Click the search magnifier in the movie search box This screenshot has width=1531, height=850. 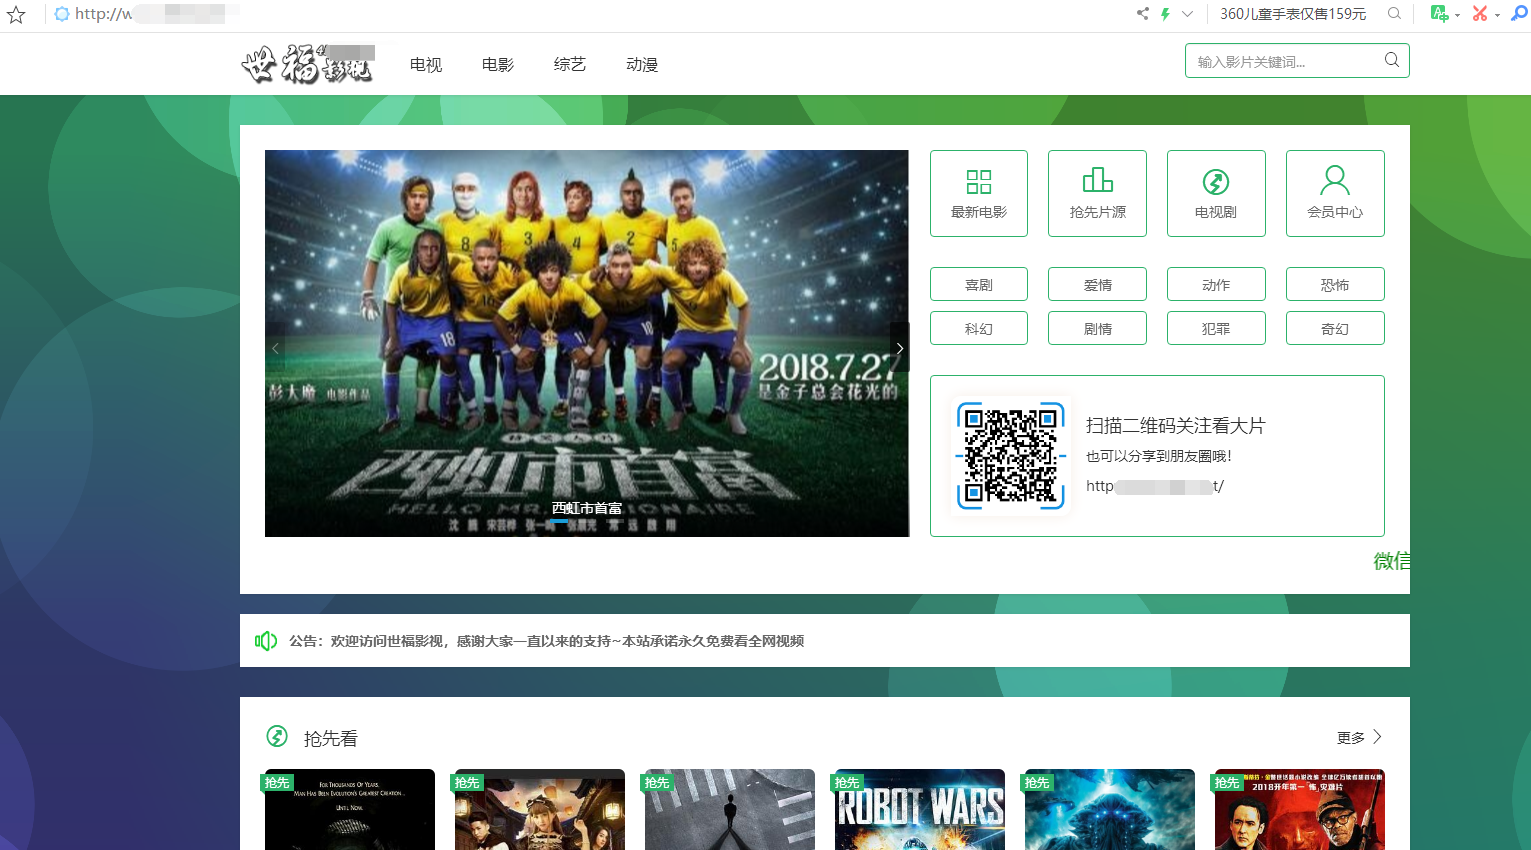click(1392, 60)
